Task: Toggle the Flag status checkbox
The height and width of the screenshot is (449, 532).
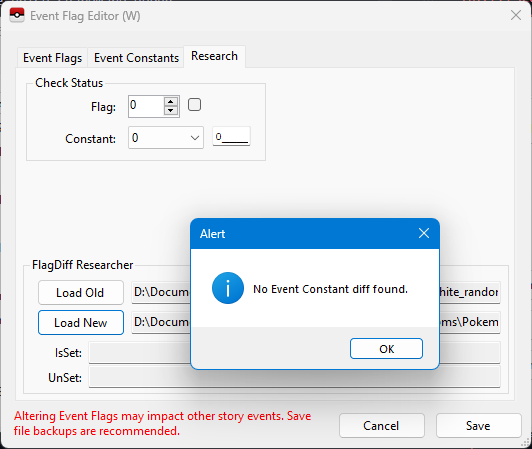Action: [x=194, y=105]
